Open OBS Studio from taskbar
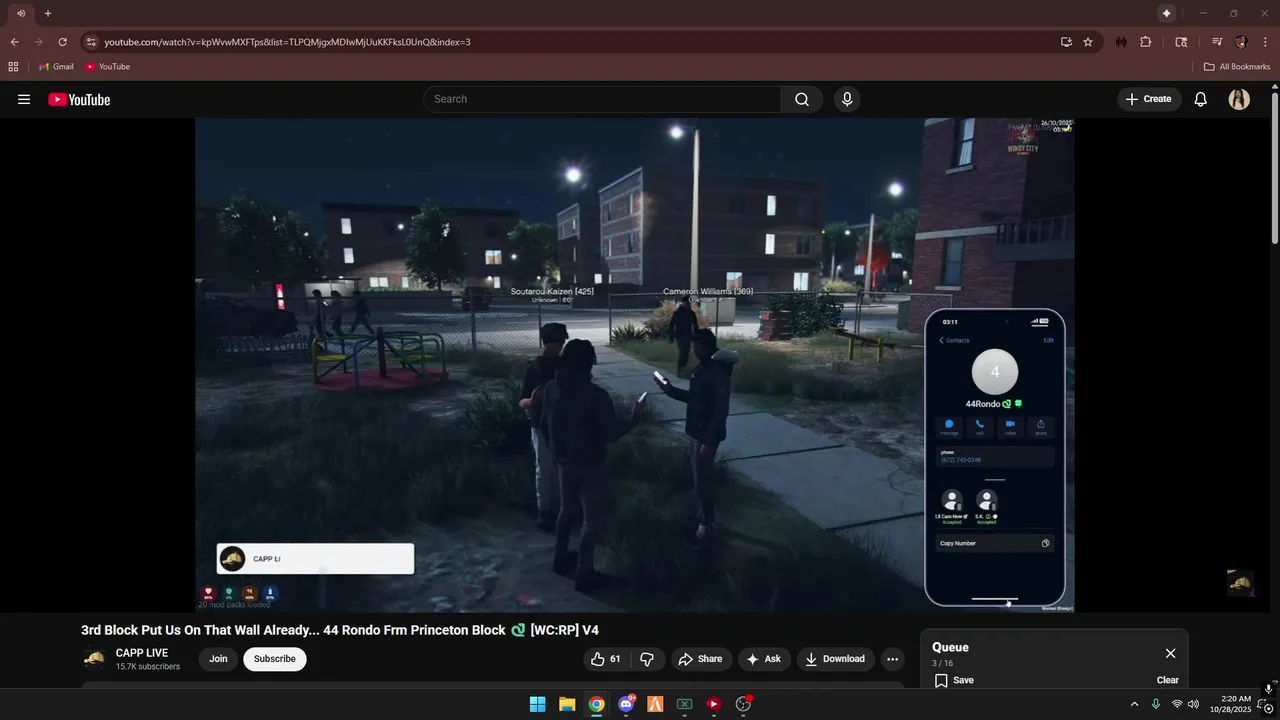The height and width of the screenshot is (720, 1280). click(x=743, y=704)
